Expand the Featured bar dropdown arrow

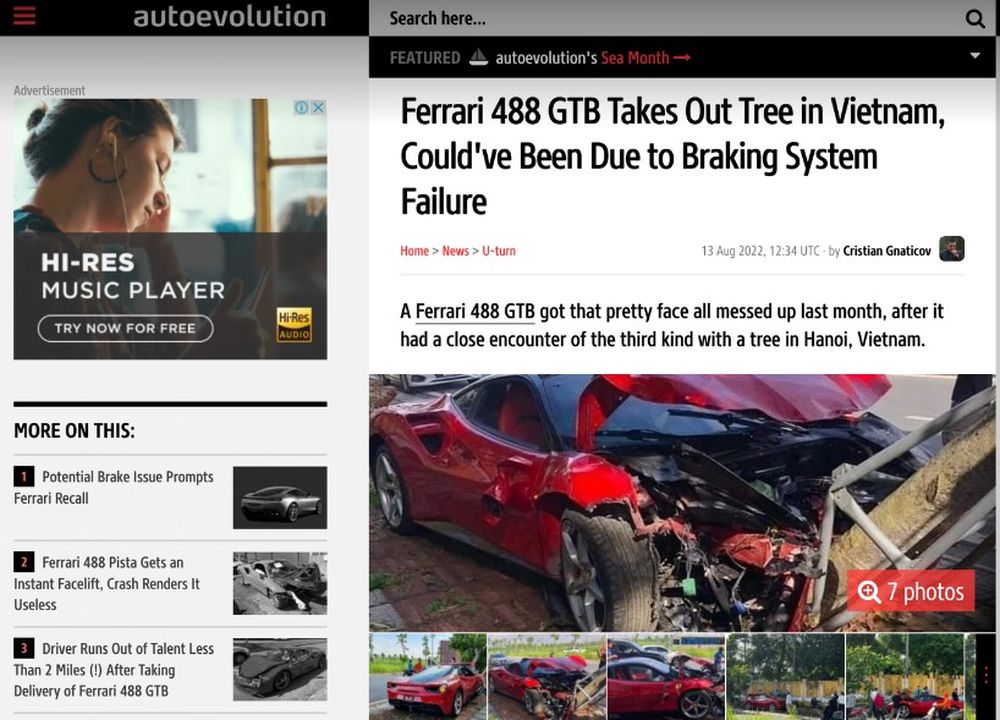[975, 55]
